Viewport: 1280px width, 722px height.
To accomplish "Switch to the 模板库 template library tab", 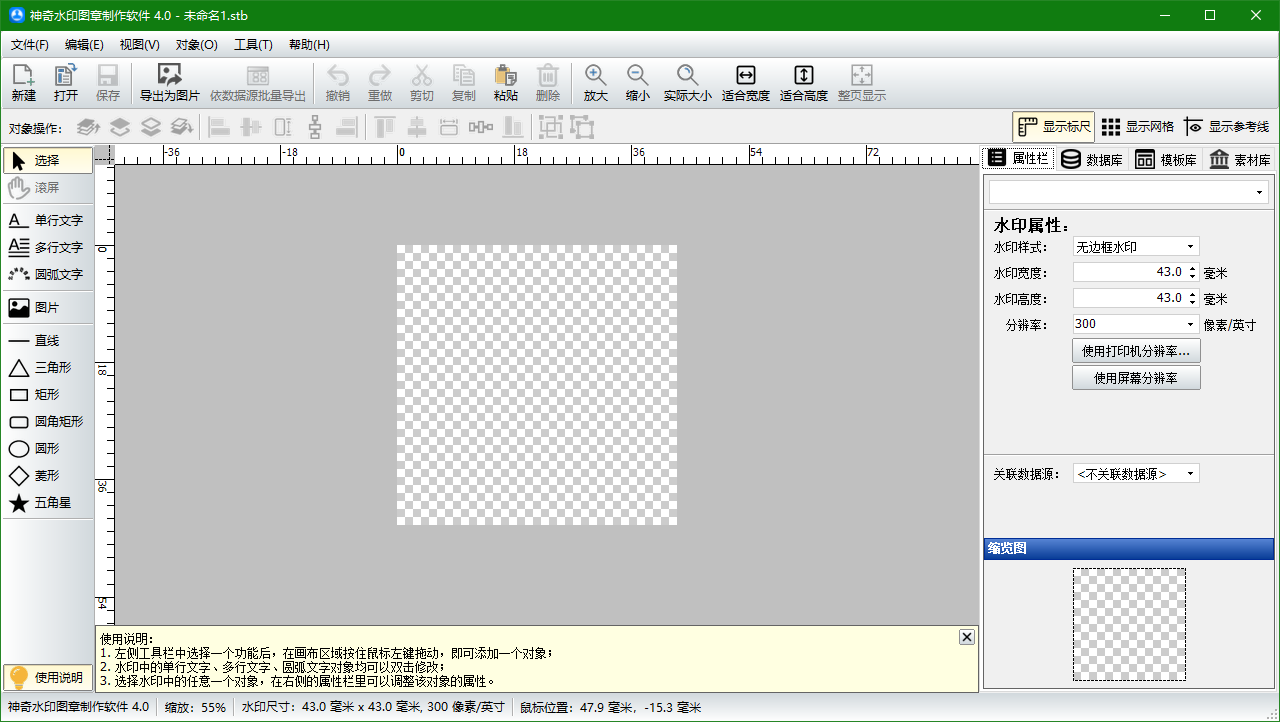I will pos(1165,160).
